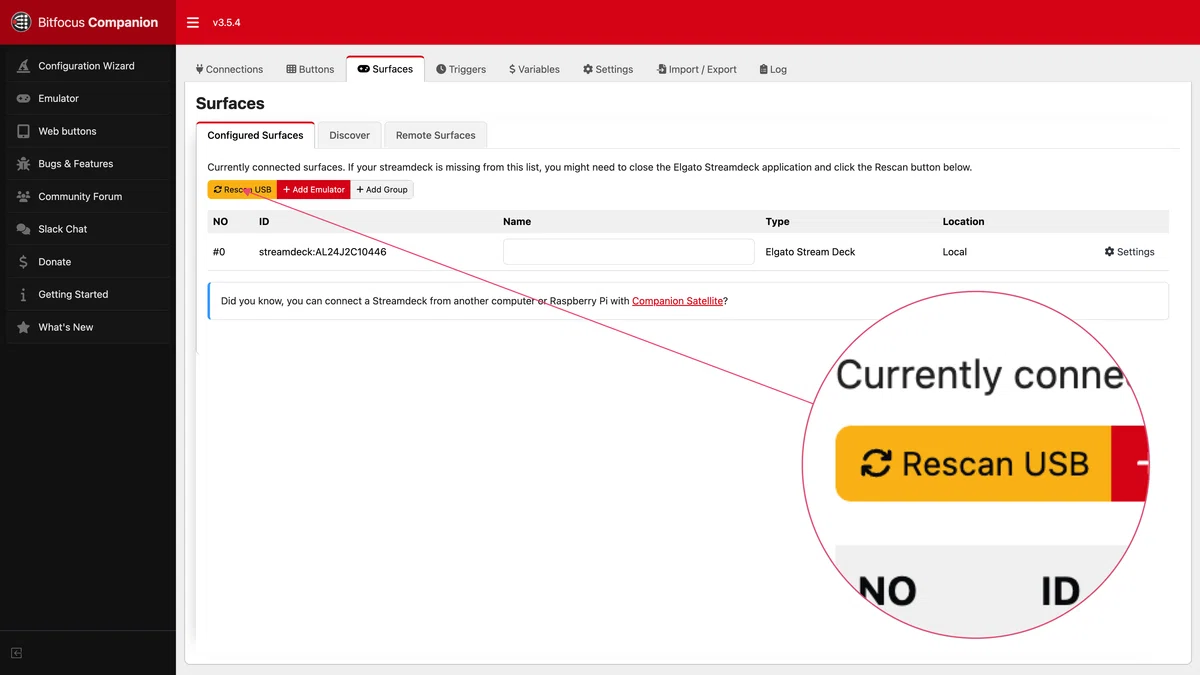
Task: Click the What's New star icon
Action: [23, 327]
